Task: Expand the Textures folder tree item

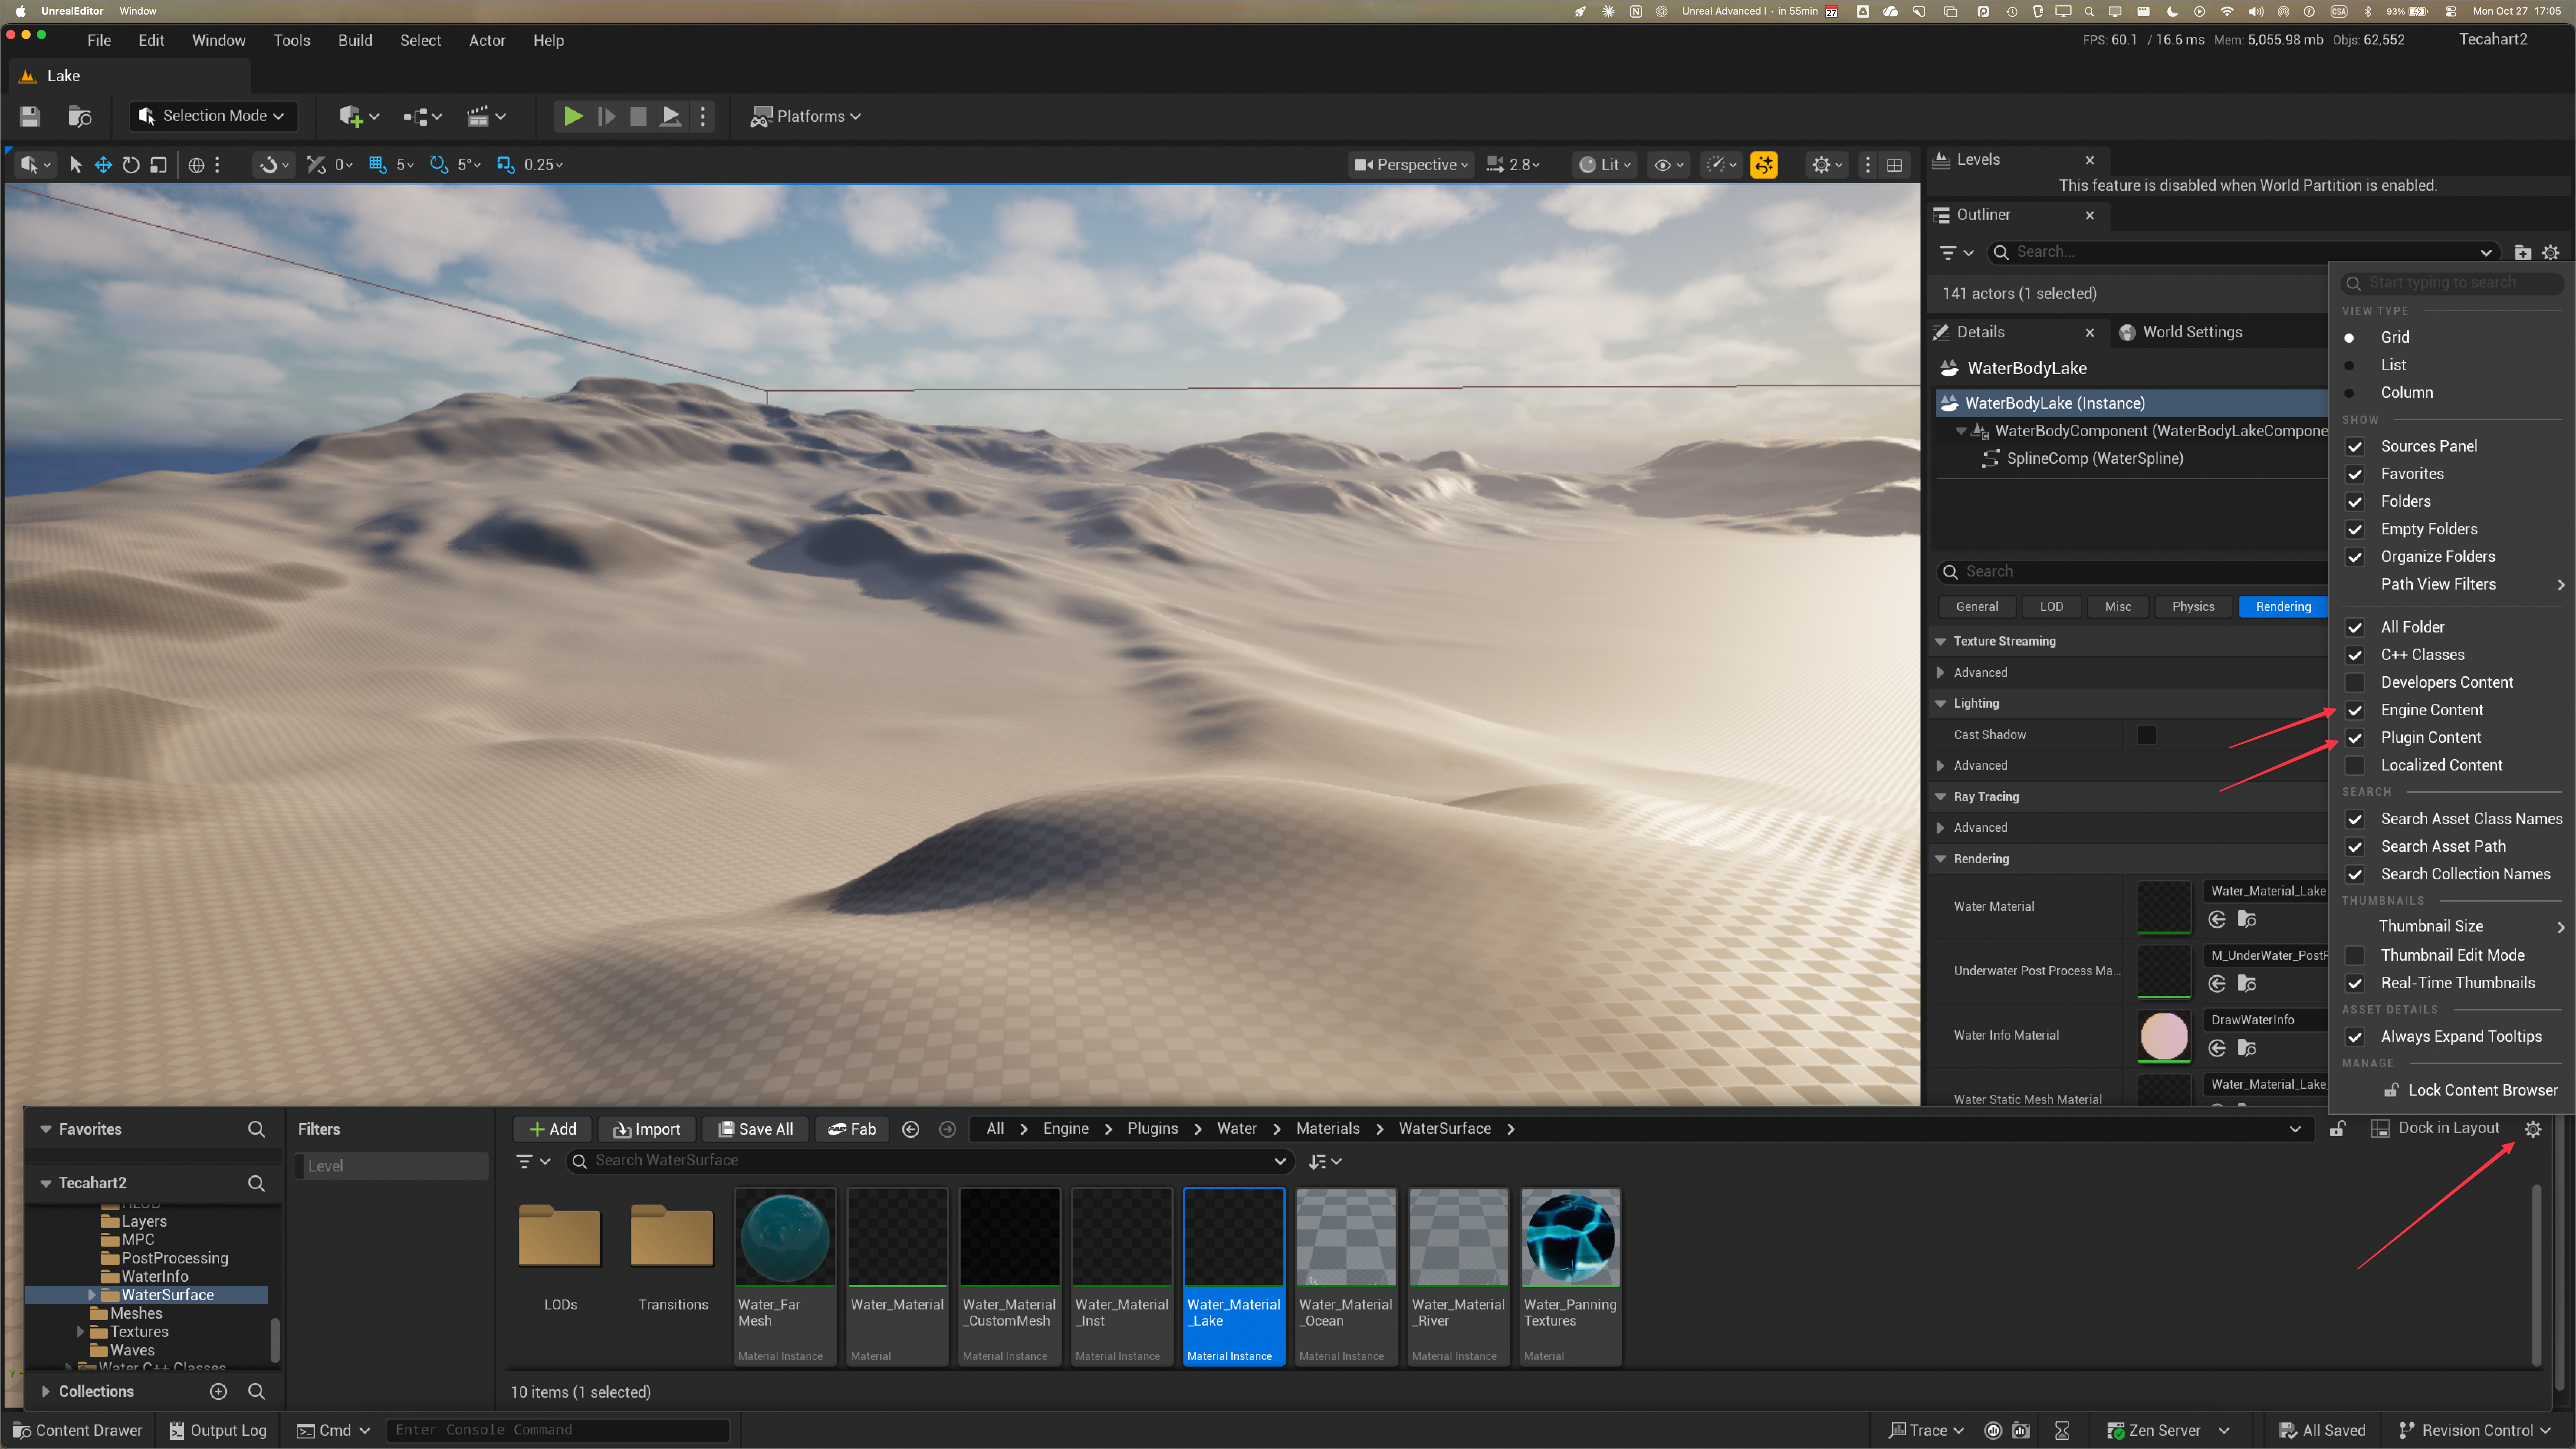Action: 80,1332
